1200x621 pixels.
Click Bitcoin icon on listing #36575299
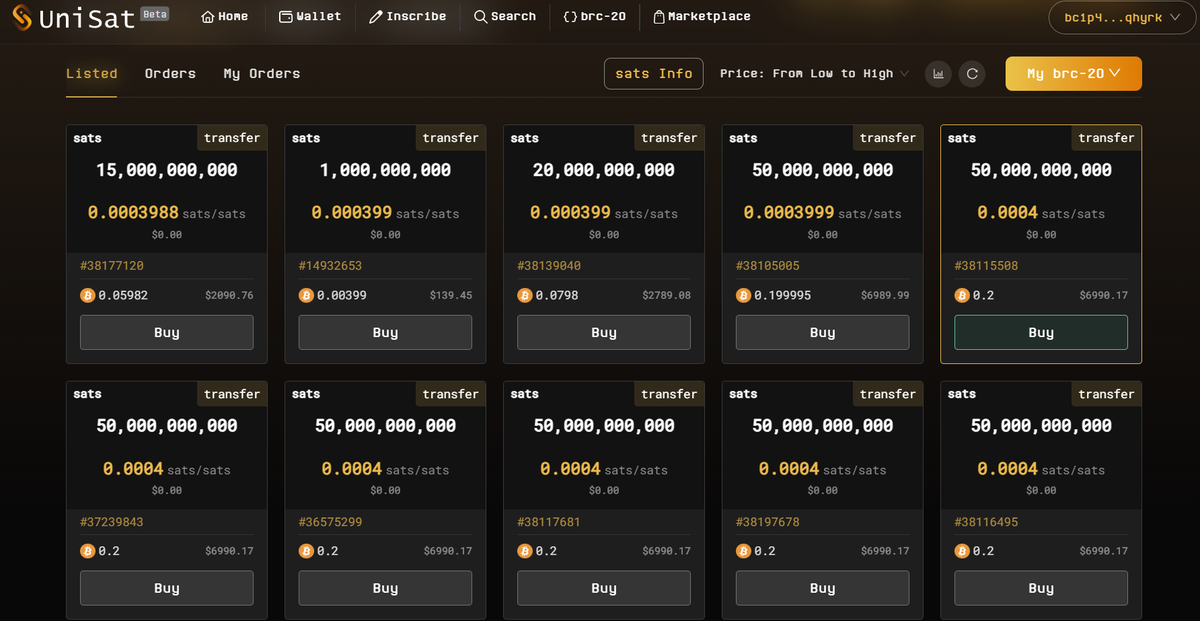(x=306, y=551)
